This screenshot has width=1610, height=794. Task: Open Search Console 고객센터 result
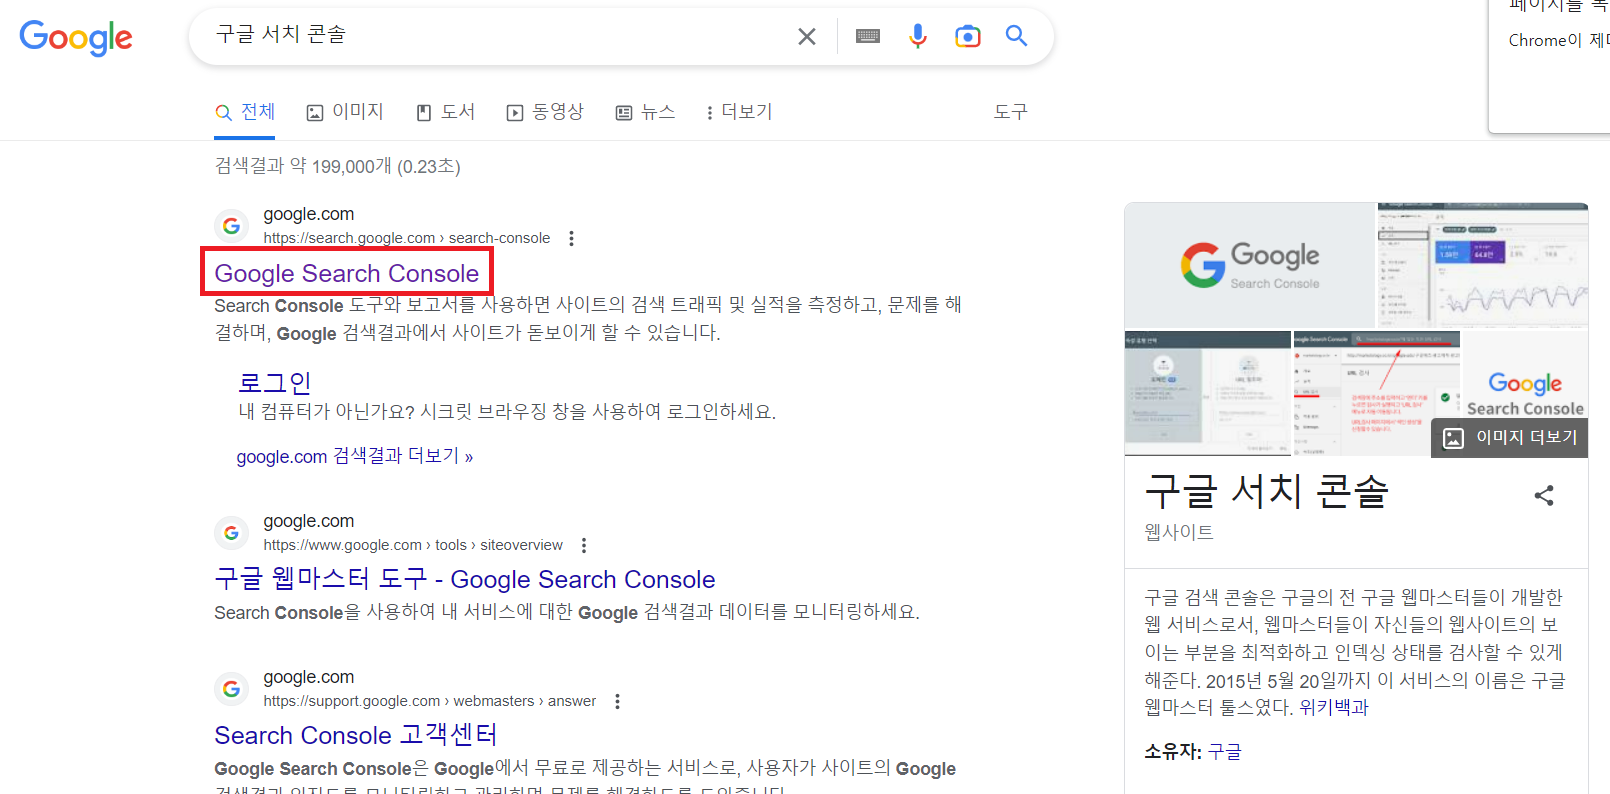click(x=356, y=735)
